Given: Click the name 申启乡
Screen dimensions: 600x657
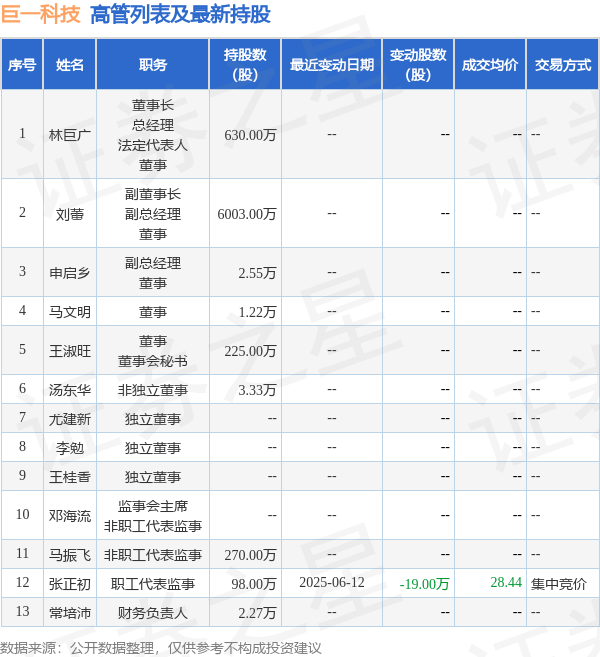Looking at the screenshot, I should 70,273.
